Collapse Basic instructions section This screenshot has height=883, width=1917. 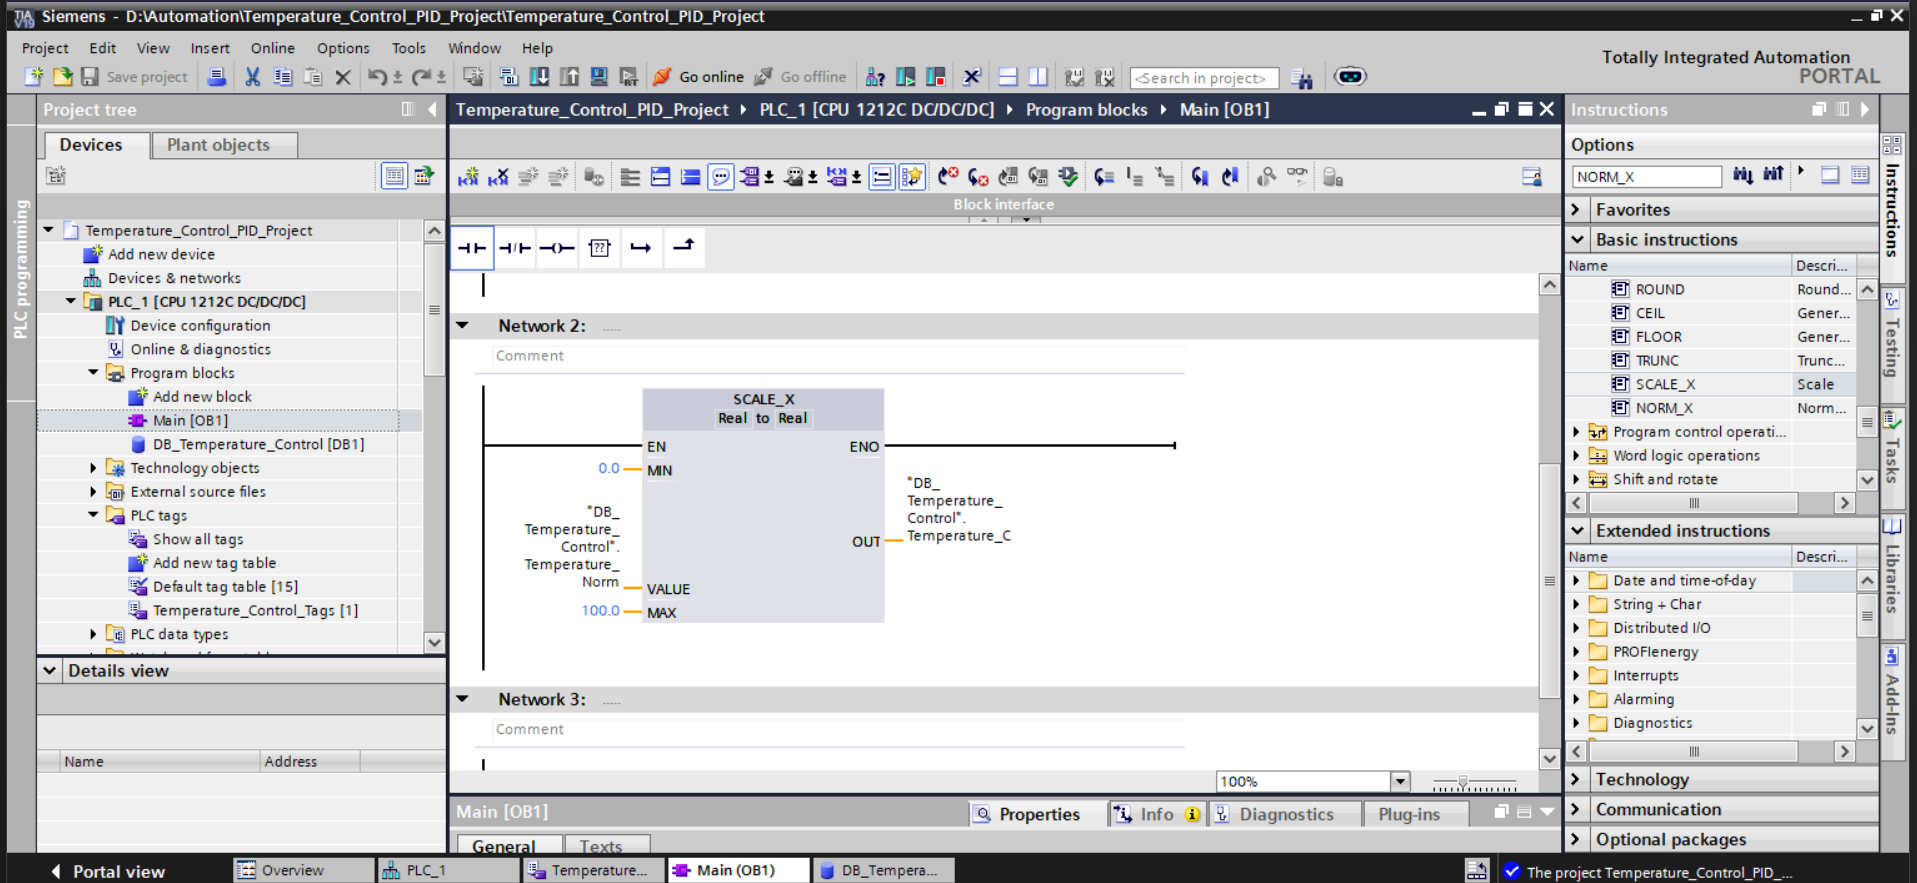click(1577, 240)
